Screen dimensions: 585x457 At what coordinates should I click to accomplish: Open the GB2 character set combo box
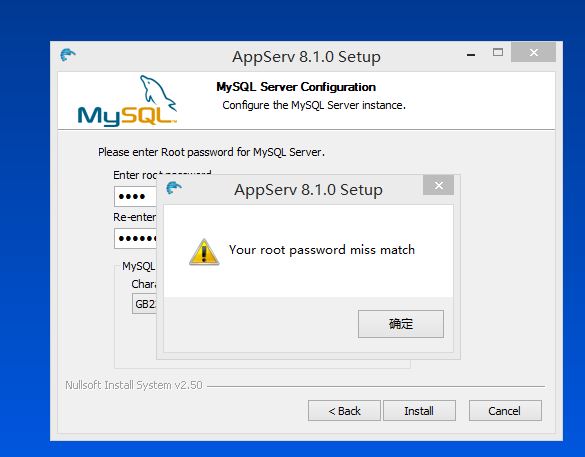coord(144,304)
